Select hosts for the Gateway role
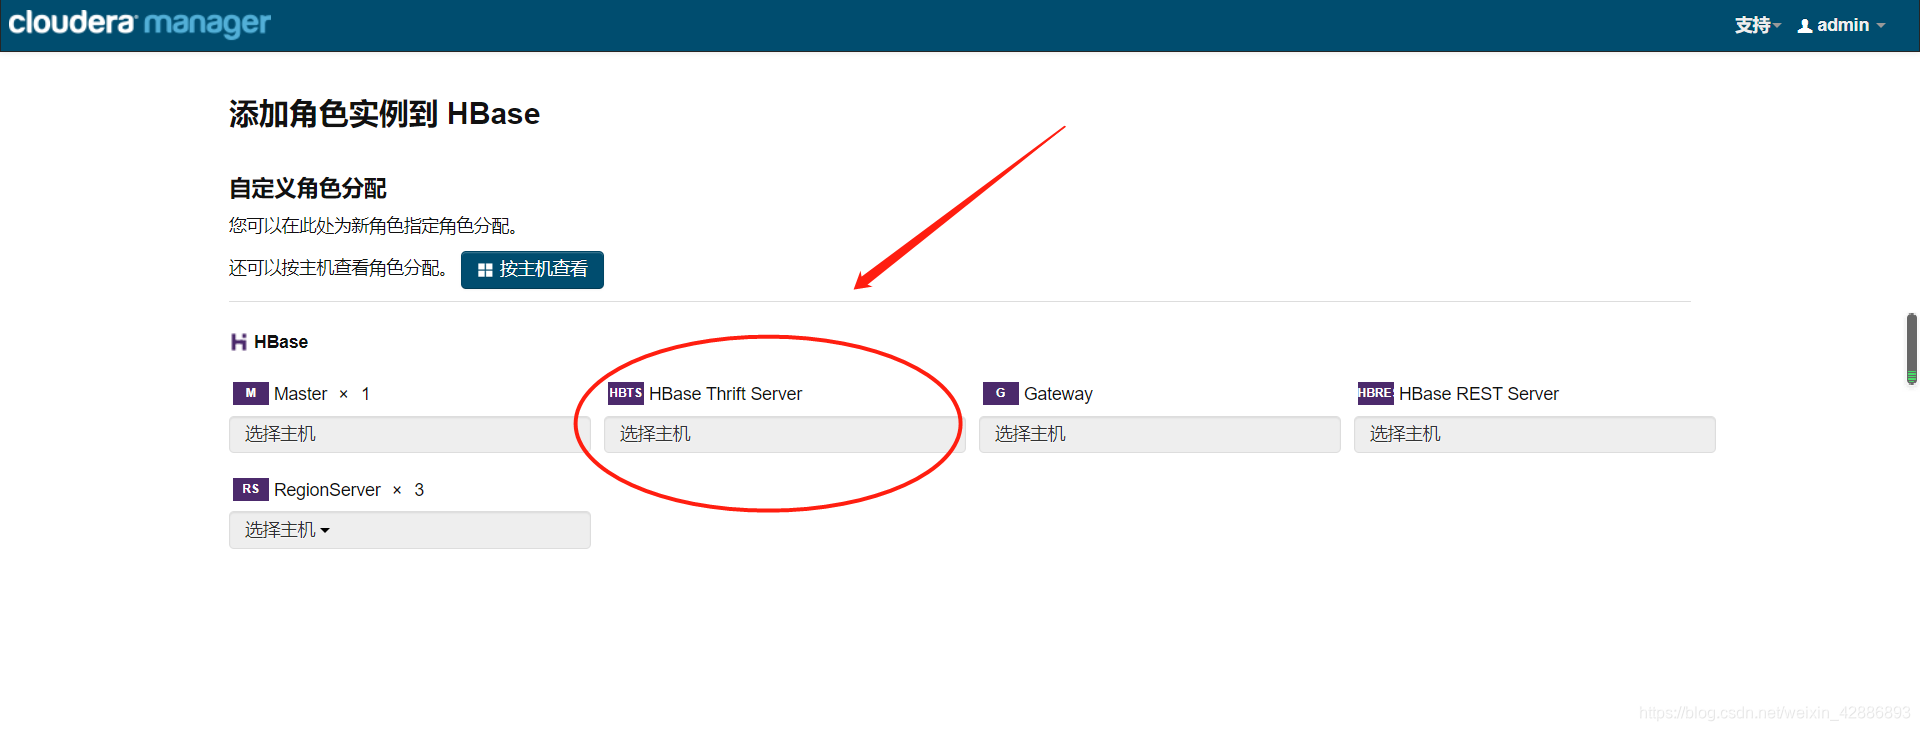The image size is (1920, 731). pyautogui.click(x=1160, y=434)
